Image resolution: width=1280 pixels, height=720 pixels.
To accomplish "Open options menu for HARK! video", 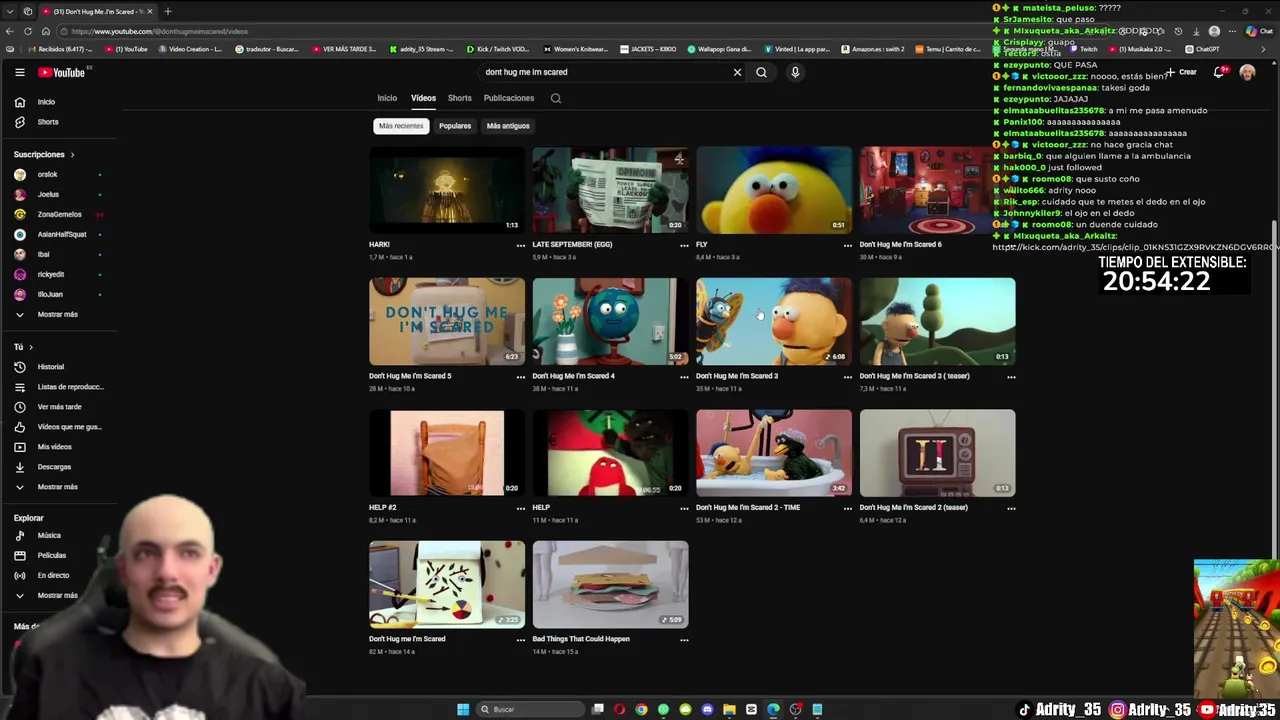I will point(520,245).
